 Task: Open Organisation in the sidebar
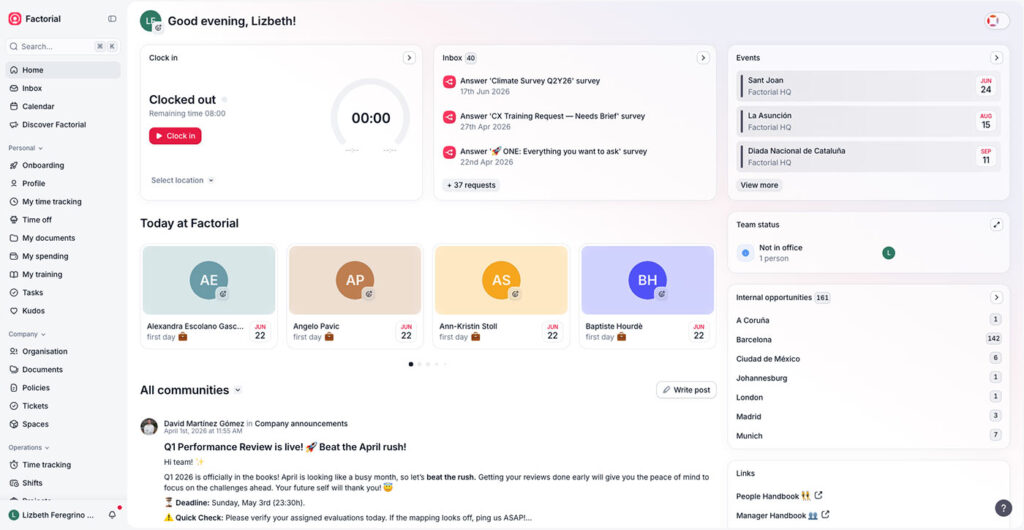pyautogui.click(x=63, y=351)
